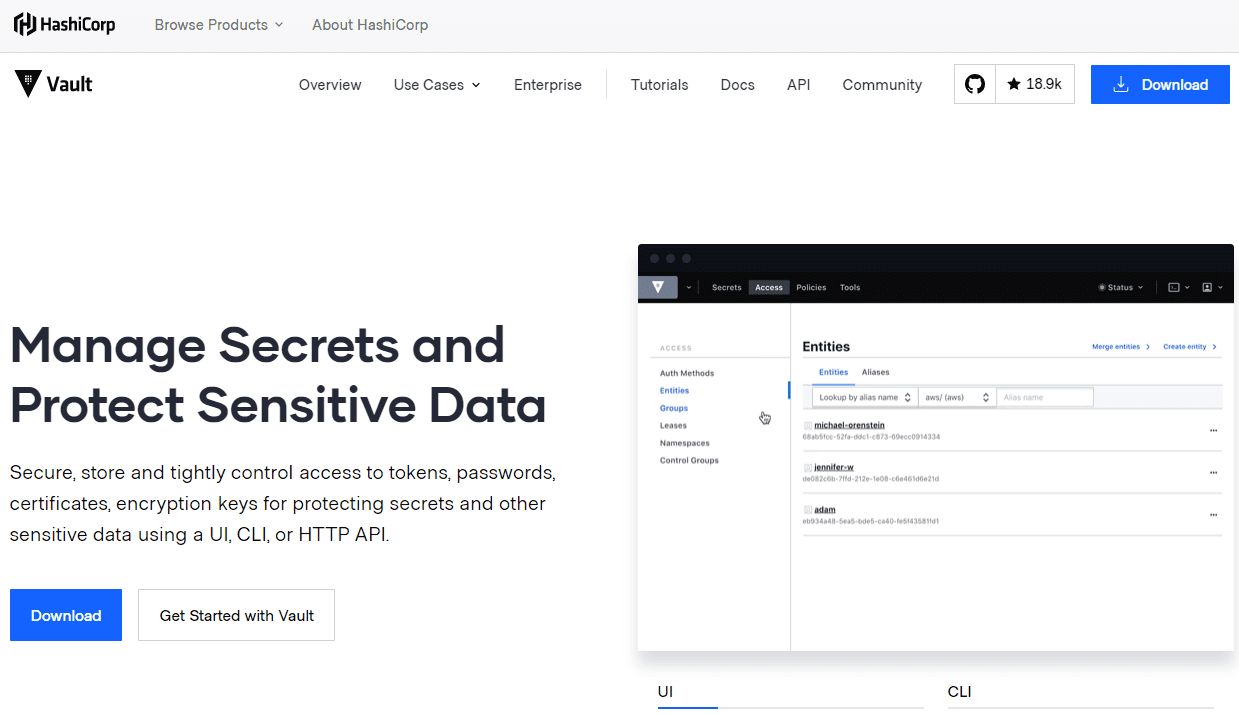Open the Lookup by alias name dropdown
The width and height of the screenshot is (1239, 715).
[865, 398]
